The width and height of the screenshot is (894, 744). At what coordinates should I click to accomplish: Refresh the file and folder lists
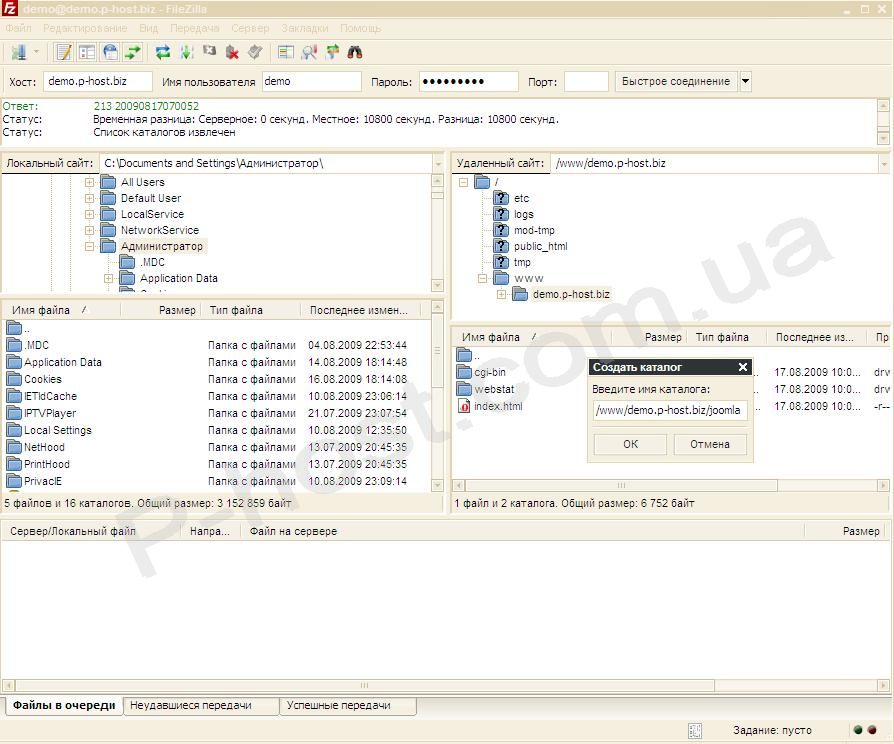(163, 52)
